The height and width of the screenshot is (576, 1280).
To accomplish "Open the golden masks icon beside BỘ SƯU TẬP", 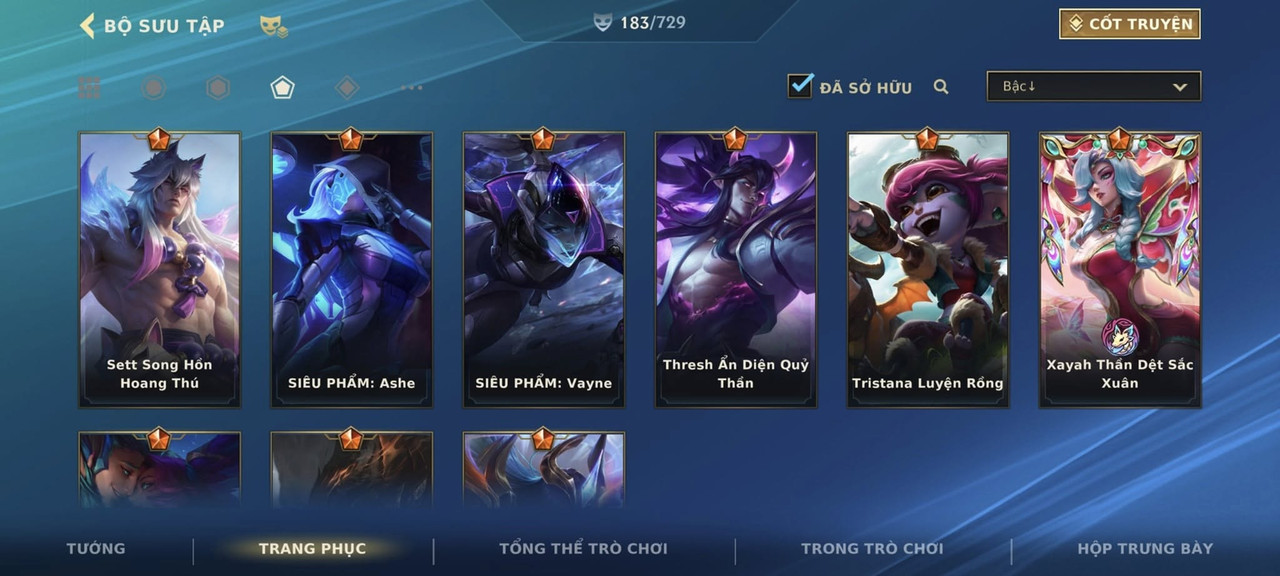I will click(x=274, y=27).
